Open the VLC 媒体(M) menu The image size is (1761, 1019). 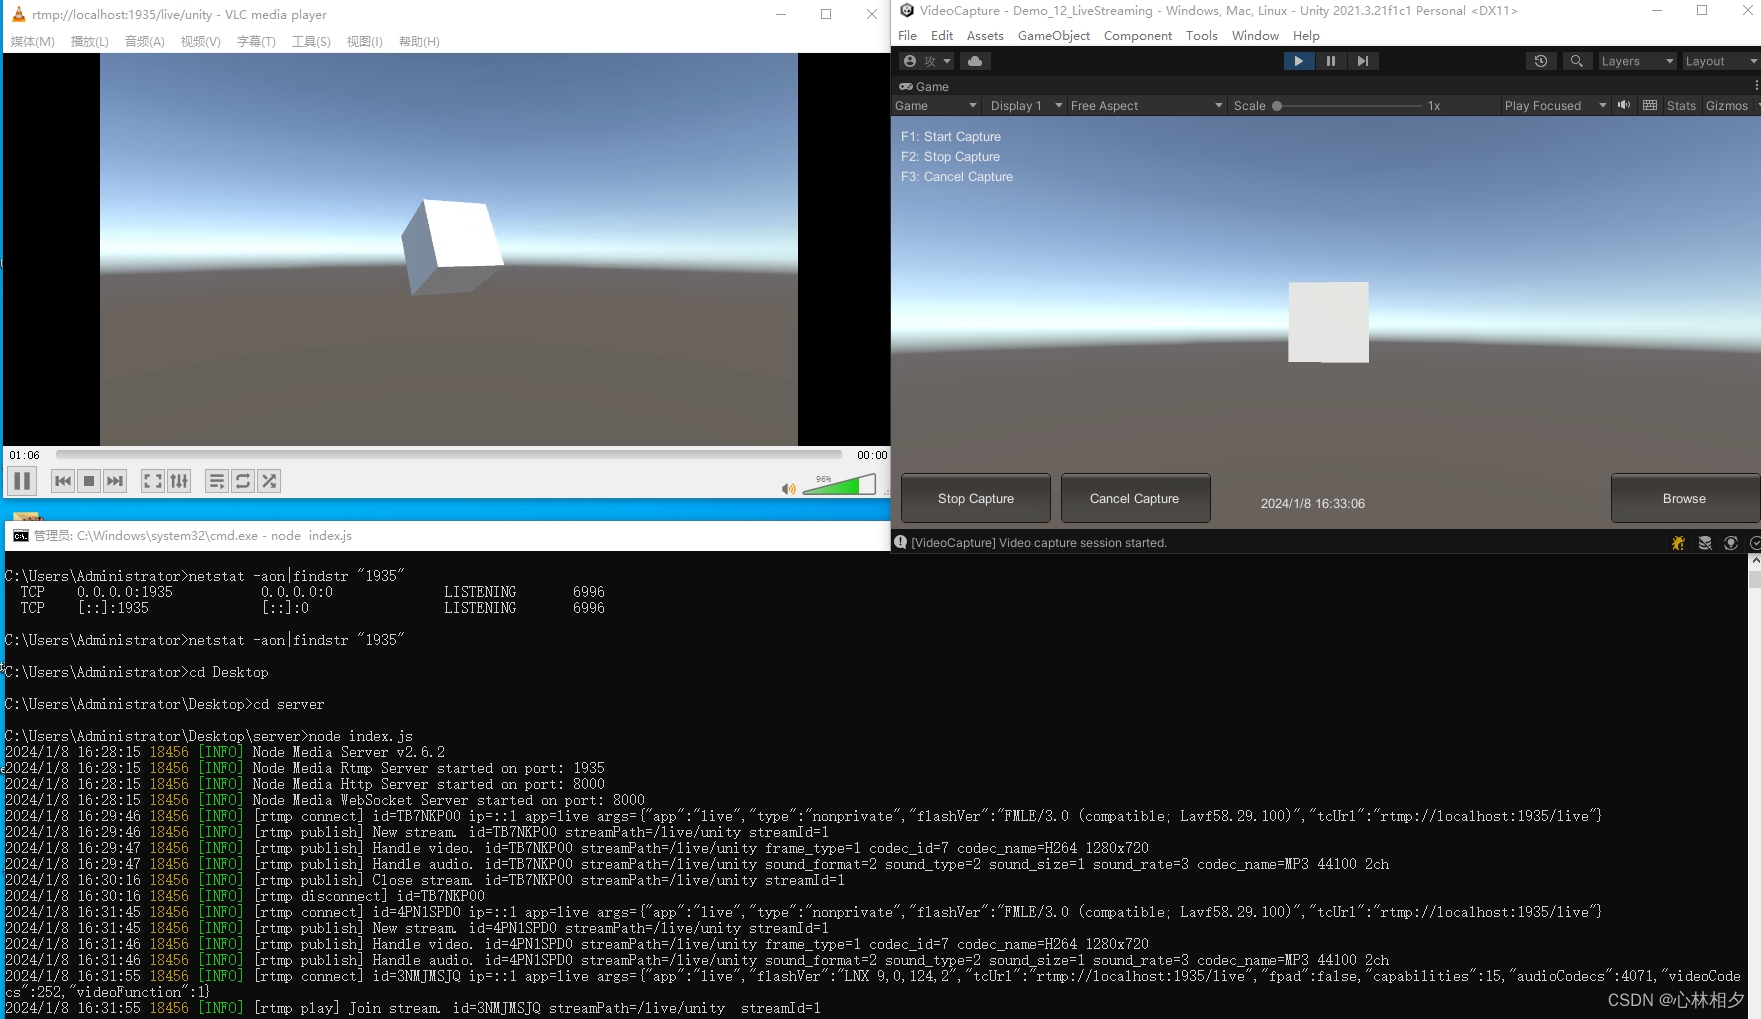32,41
